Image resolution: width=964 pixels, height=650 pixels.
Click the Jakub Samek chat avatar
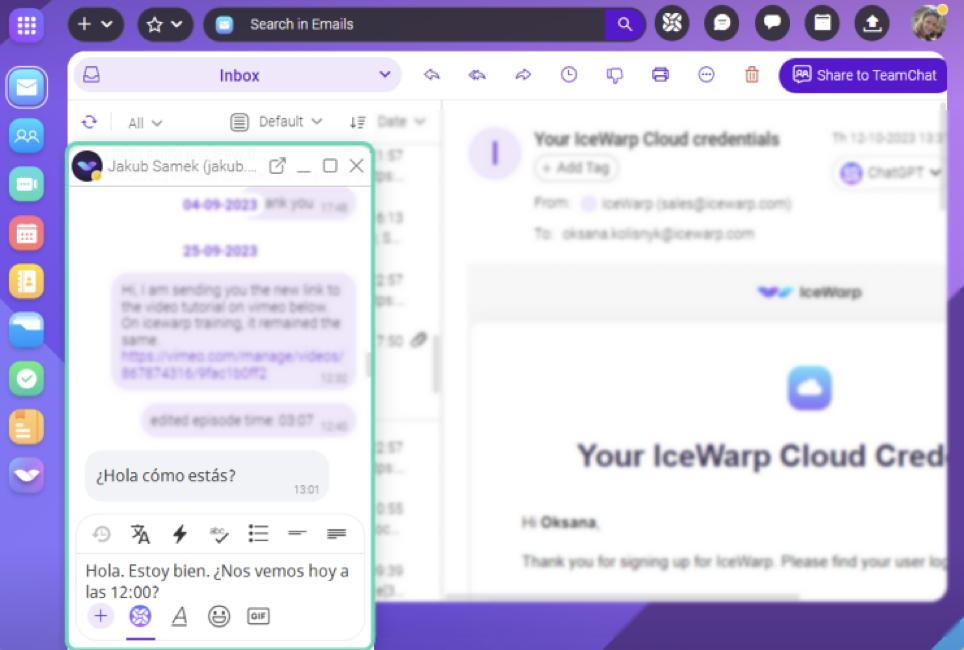pos(87,166)
